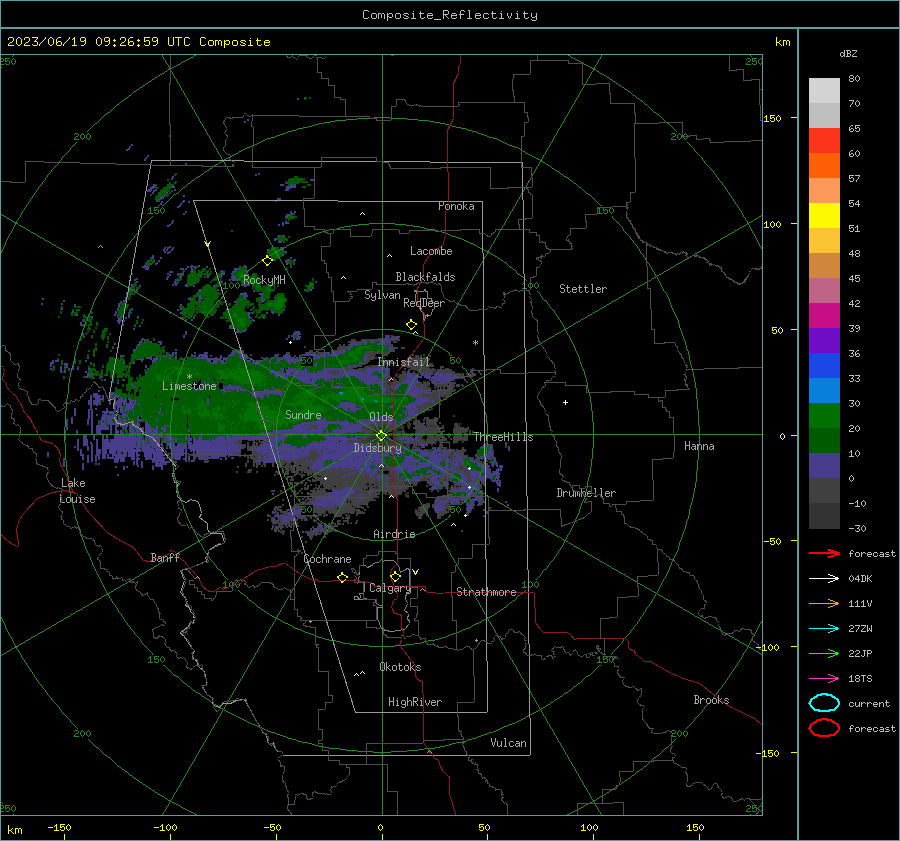900x841 pixels.
Task: Click the 150 tick on right km axis
Action: pyautogui.click(x=773, y=118)
